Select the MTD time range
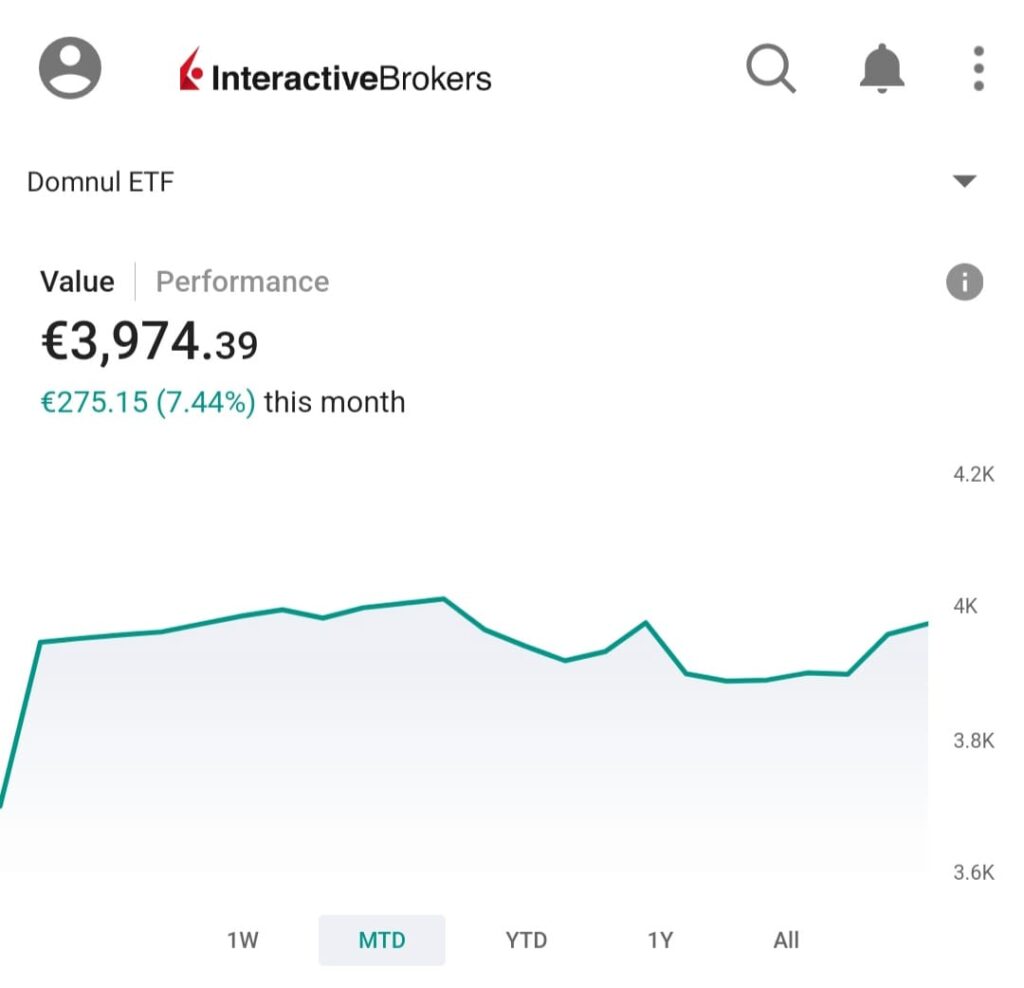 pyautogui.click(x=382, y=940)
